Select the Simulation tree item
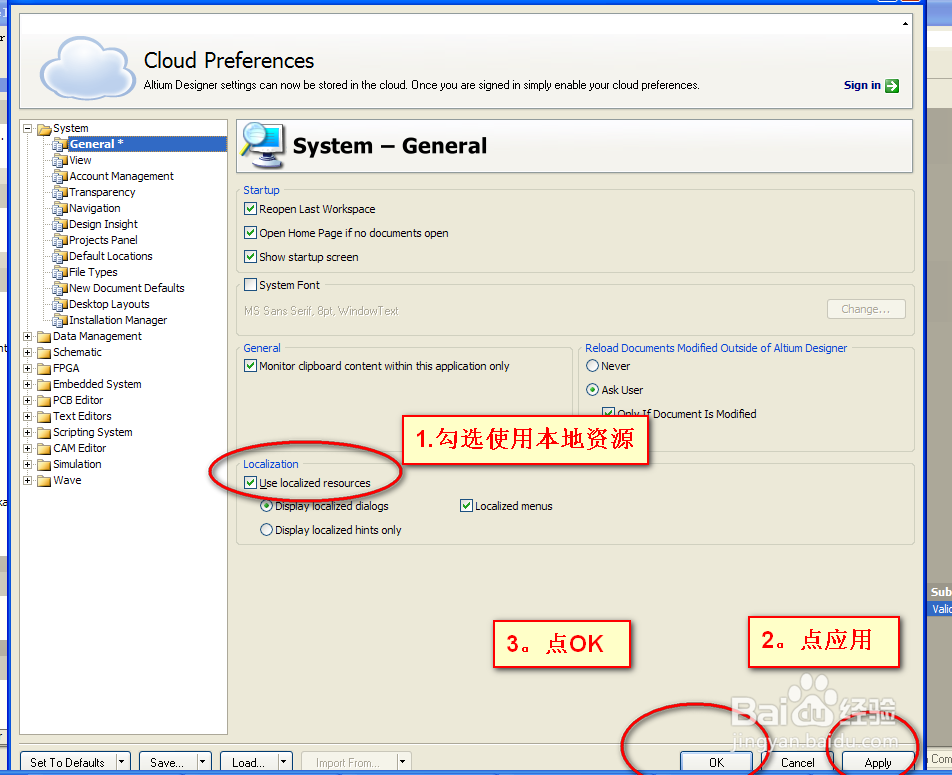 [x=77, y=464]
